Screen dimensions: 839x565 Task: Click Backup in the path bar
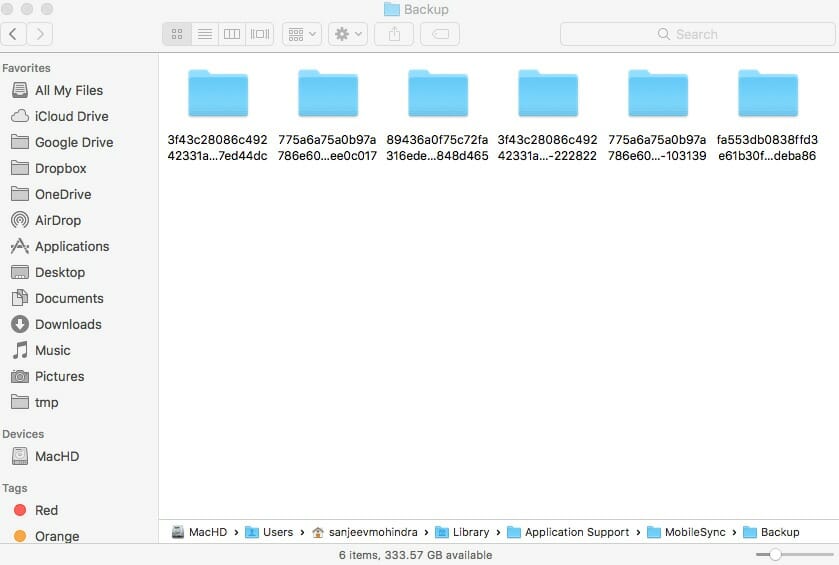(772, 532)
